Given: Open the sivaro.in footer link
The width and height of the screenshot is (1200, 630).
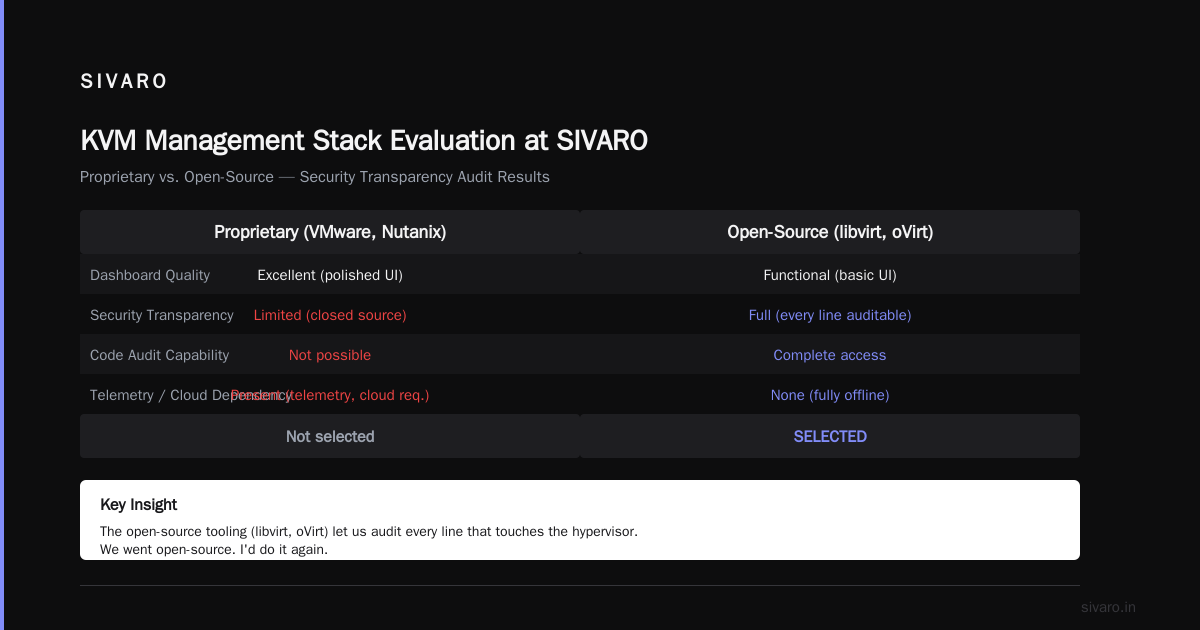Looking at the screenshot, I should [x=1109, y=607].
